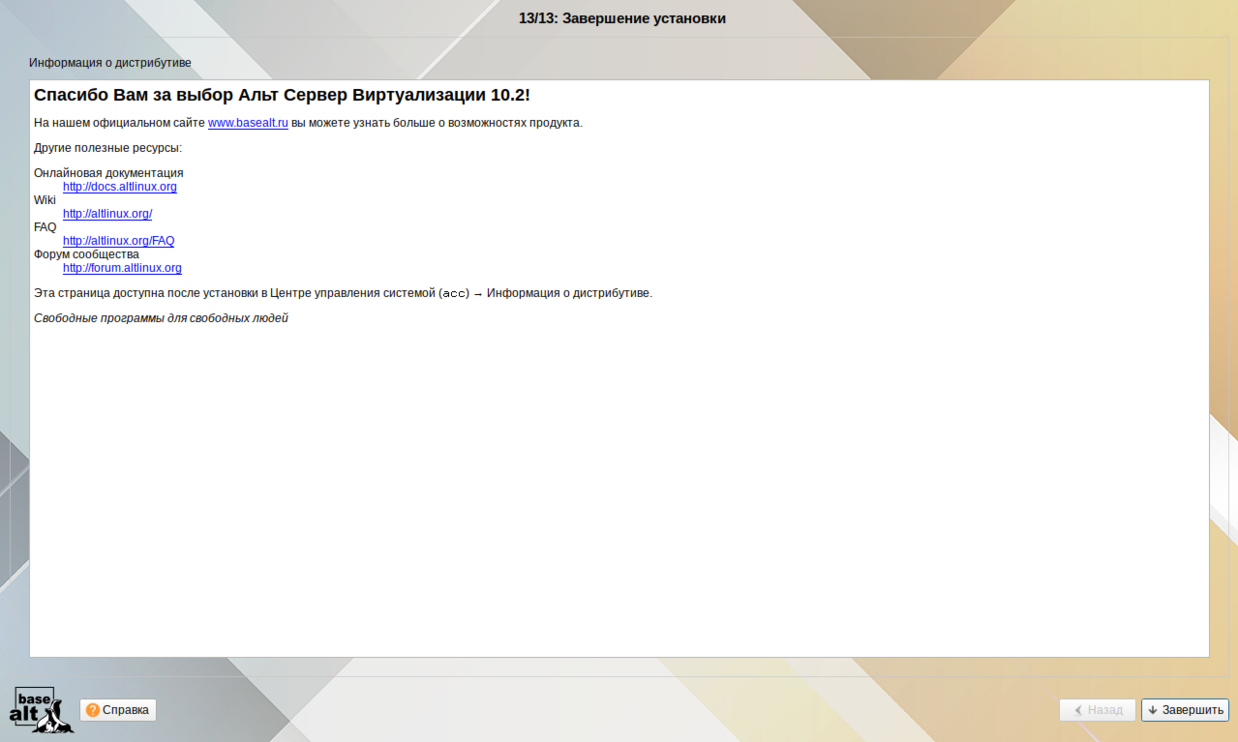Click the Информация о дистрибутиве label
Image resolution: width=1238 pixels, height=742 pixels.
pos(110,63)
